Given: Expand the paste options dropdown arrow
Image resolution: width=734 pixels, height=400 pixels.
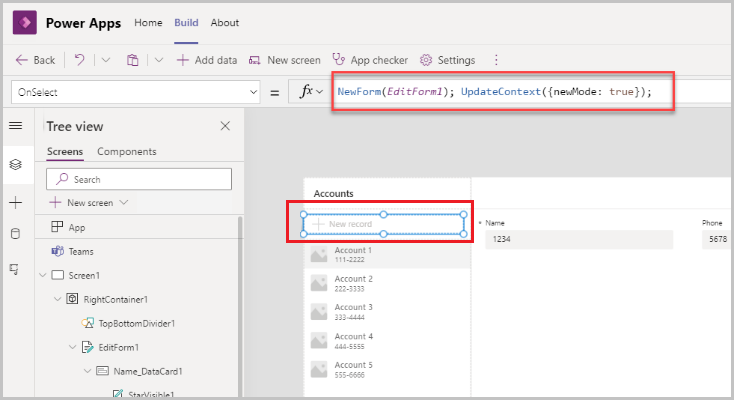Looking at the screenshot, I should (159, 60).
